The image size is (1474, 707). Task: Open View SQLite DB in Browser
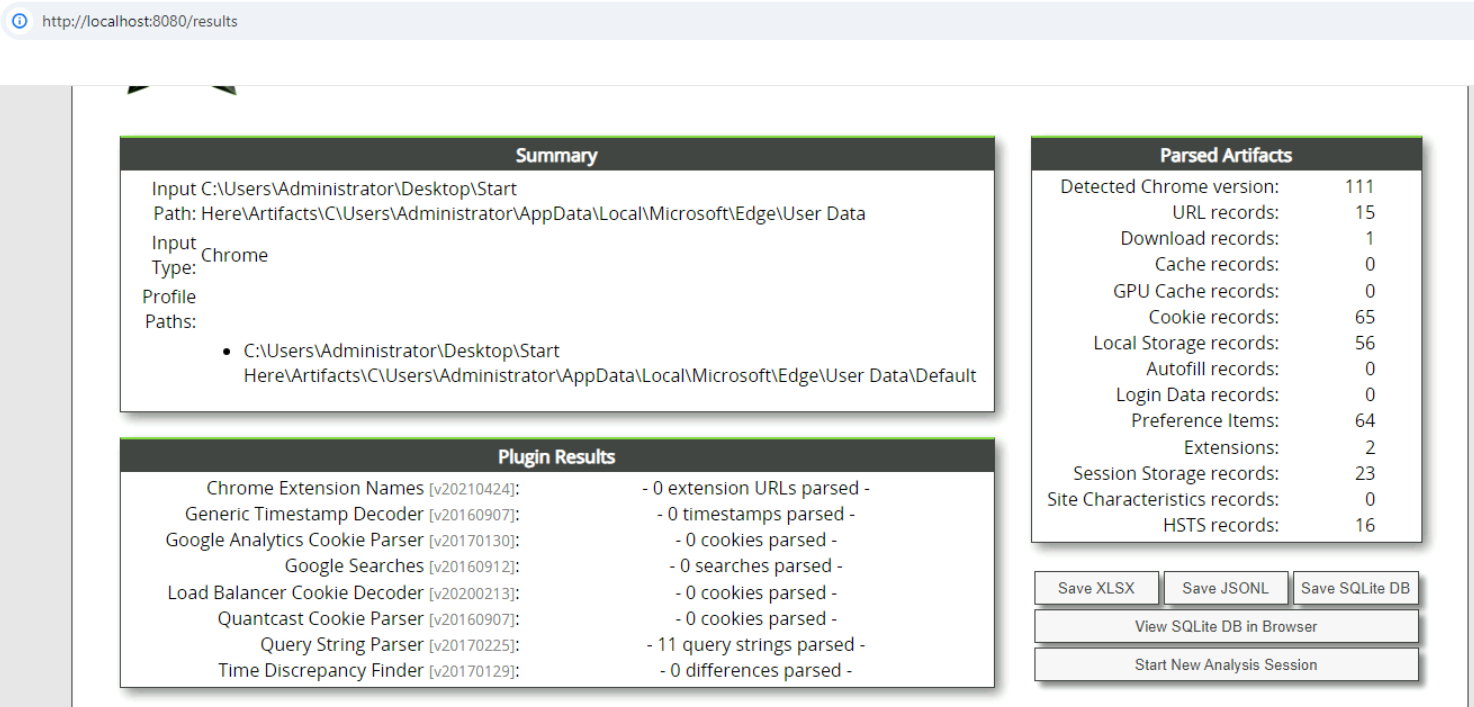pos(1226,627)
